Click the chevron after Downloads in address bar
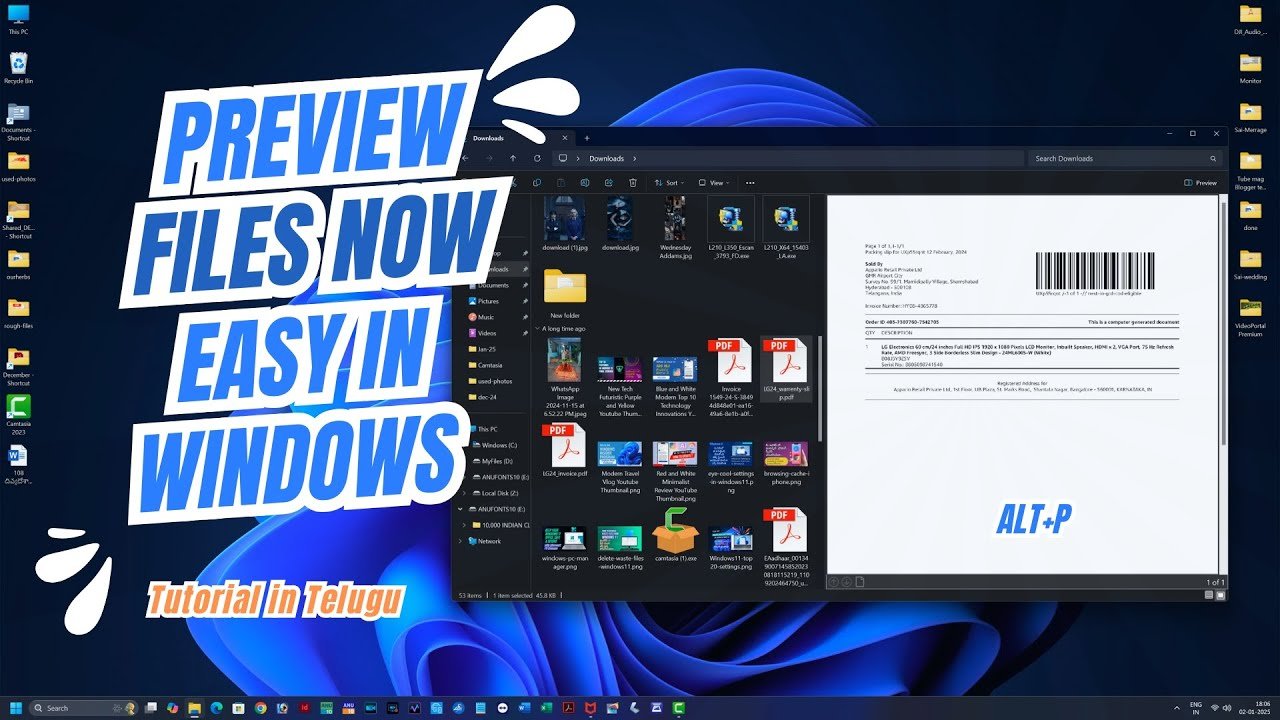 coord(634,158)
